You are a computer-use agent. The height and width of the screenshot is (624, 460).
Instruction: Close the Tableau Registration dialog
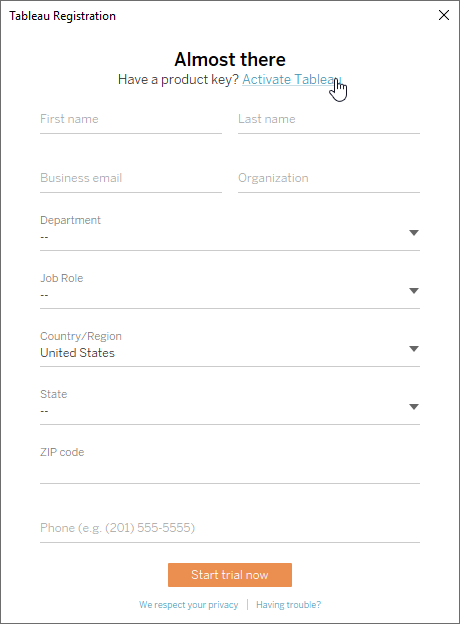coord(444,16)
